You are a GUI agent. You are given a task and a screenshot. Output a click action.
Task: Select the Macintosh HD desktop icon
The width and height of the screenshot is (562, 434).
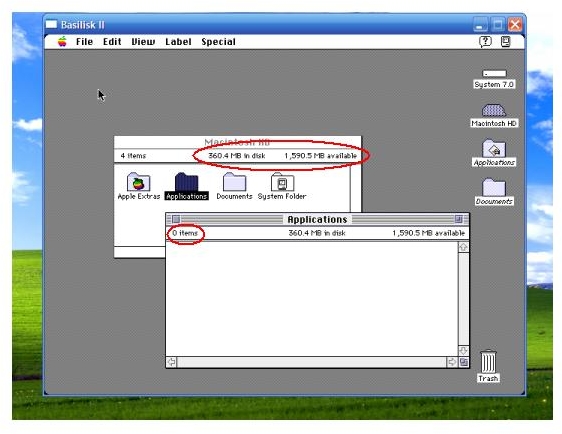pos(494,110)
